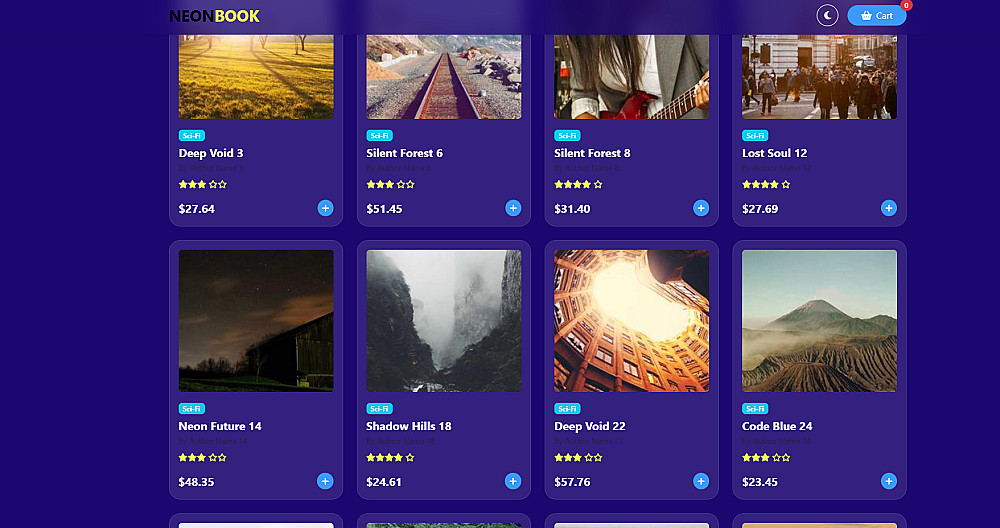This screenshot has height=528, width=1000.
Task: Open the Code Blue 24 cover image
Action: (820, 321)
